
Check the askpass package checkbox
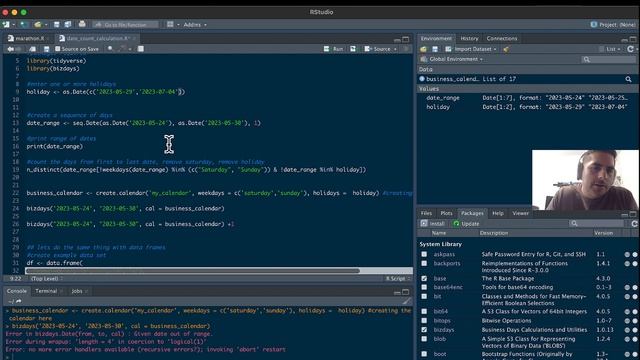(x=424, y=254)
